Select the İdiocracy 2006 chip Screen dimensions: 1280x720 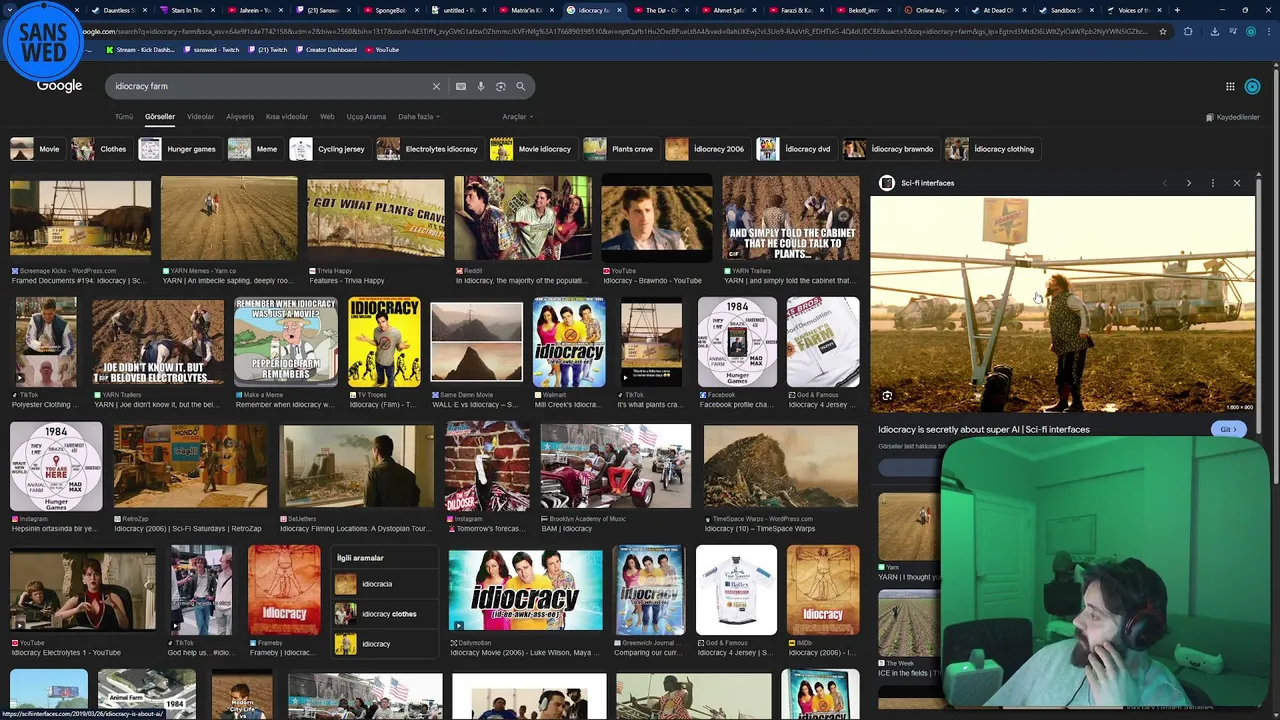point(706,149)
